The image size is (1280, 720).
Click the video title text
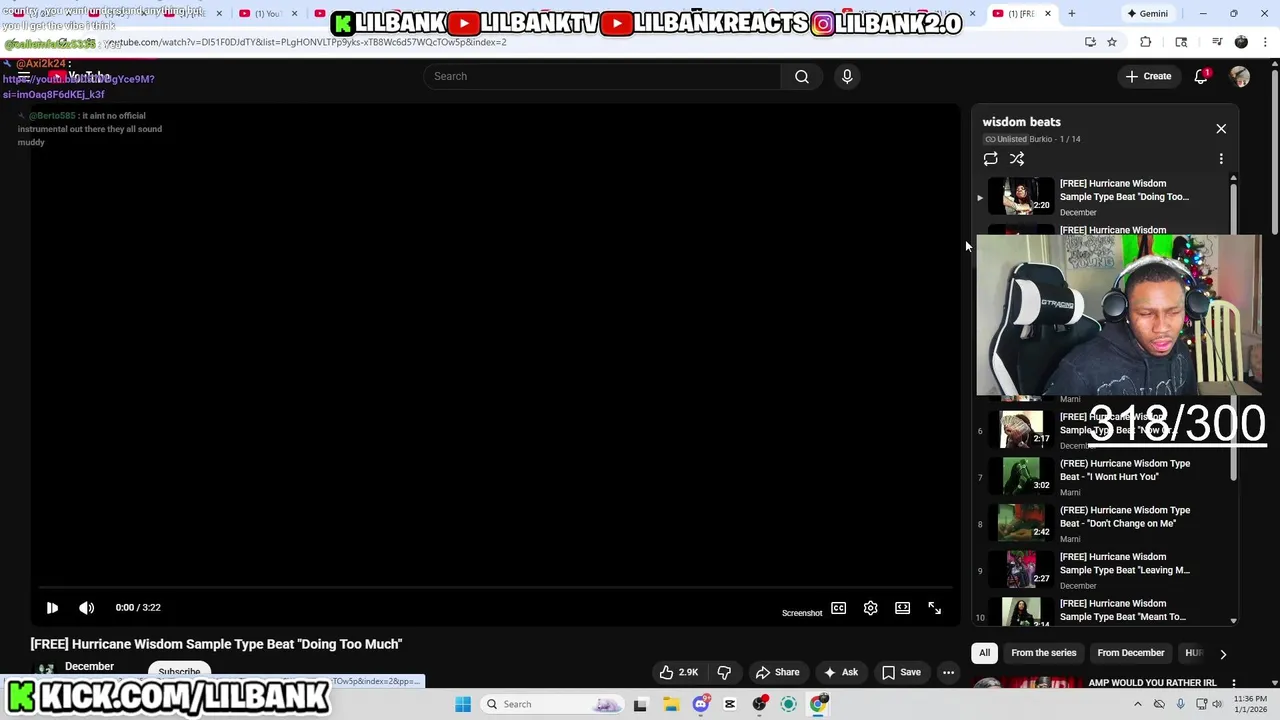pyautogui.click(x=216, y=644)
